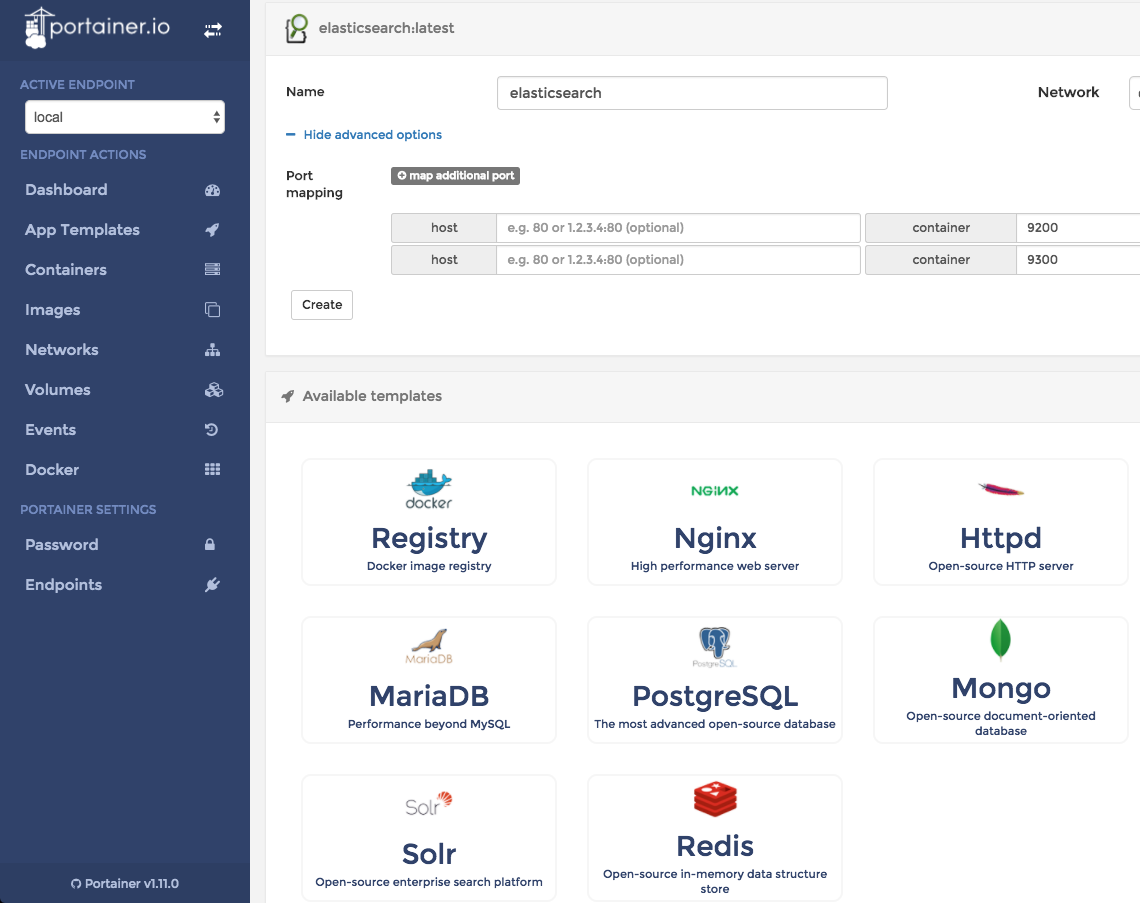The image size is (1140, 903).
Task: Open the Docker menu item
Action: [x=52, y=470]
